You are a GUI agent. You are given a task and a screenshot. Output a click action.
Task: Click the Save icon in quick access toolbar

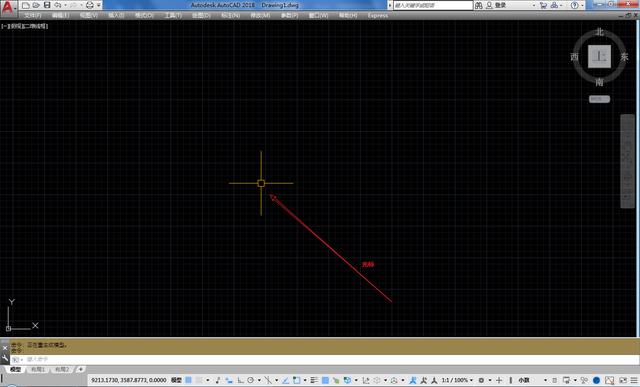(47, 5)
